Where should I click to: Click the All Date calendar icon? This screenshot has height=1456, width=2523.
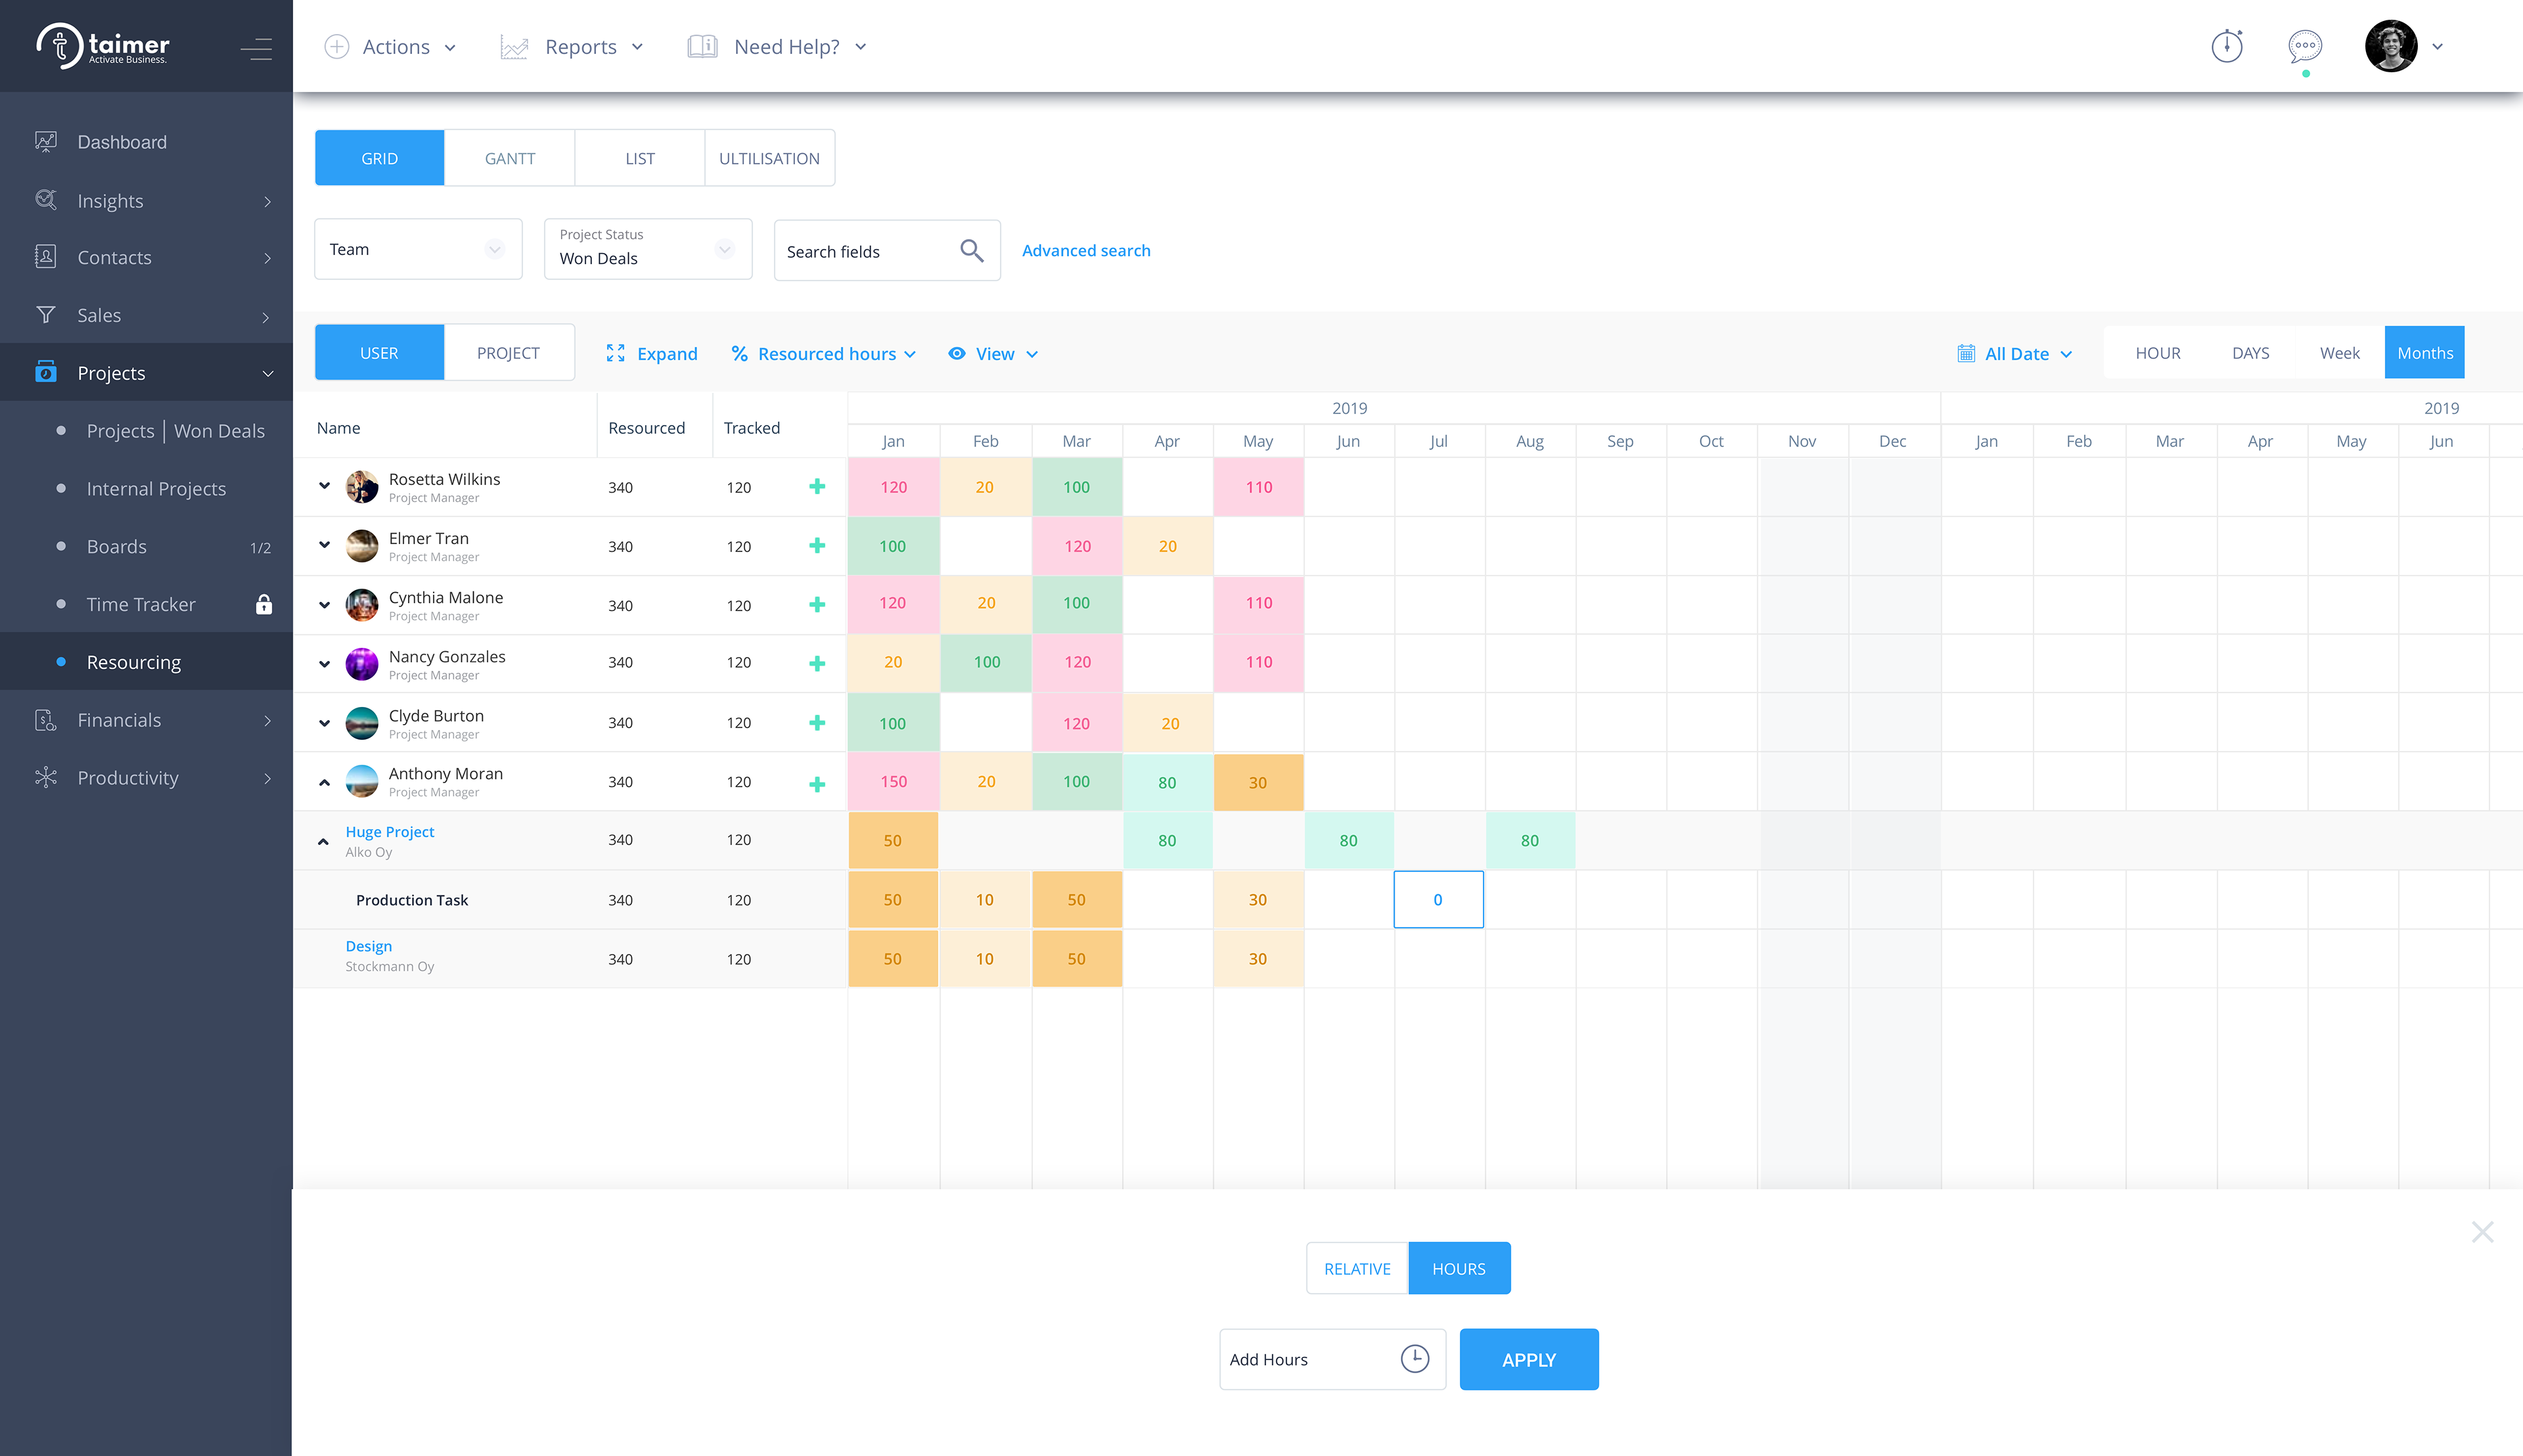click(1966, 353)
